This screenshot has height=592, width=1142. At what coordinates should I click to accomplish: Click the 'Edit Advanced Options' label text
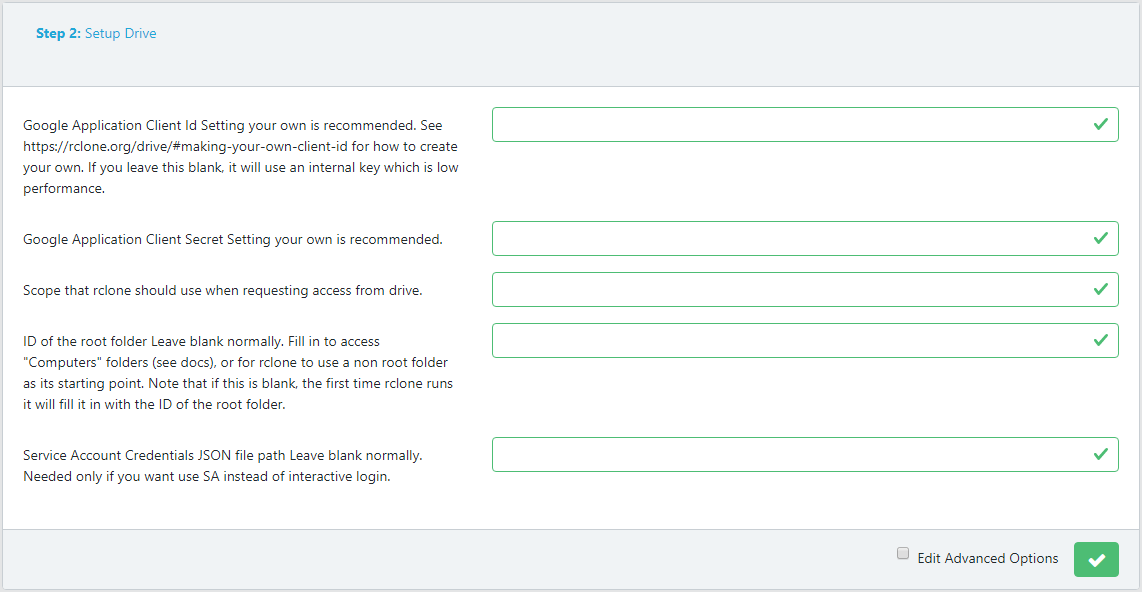[x=988, y=559]
